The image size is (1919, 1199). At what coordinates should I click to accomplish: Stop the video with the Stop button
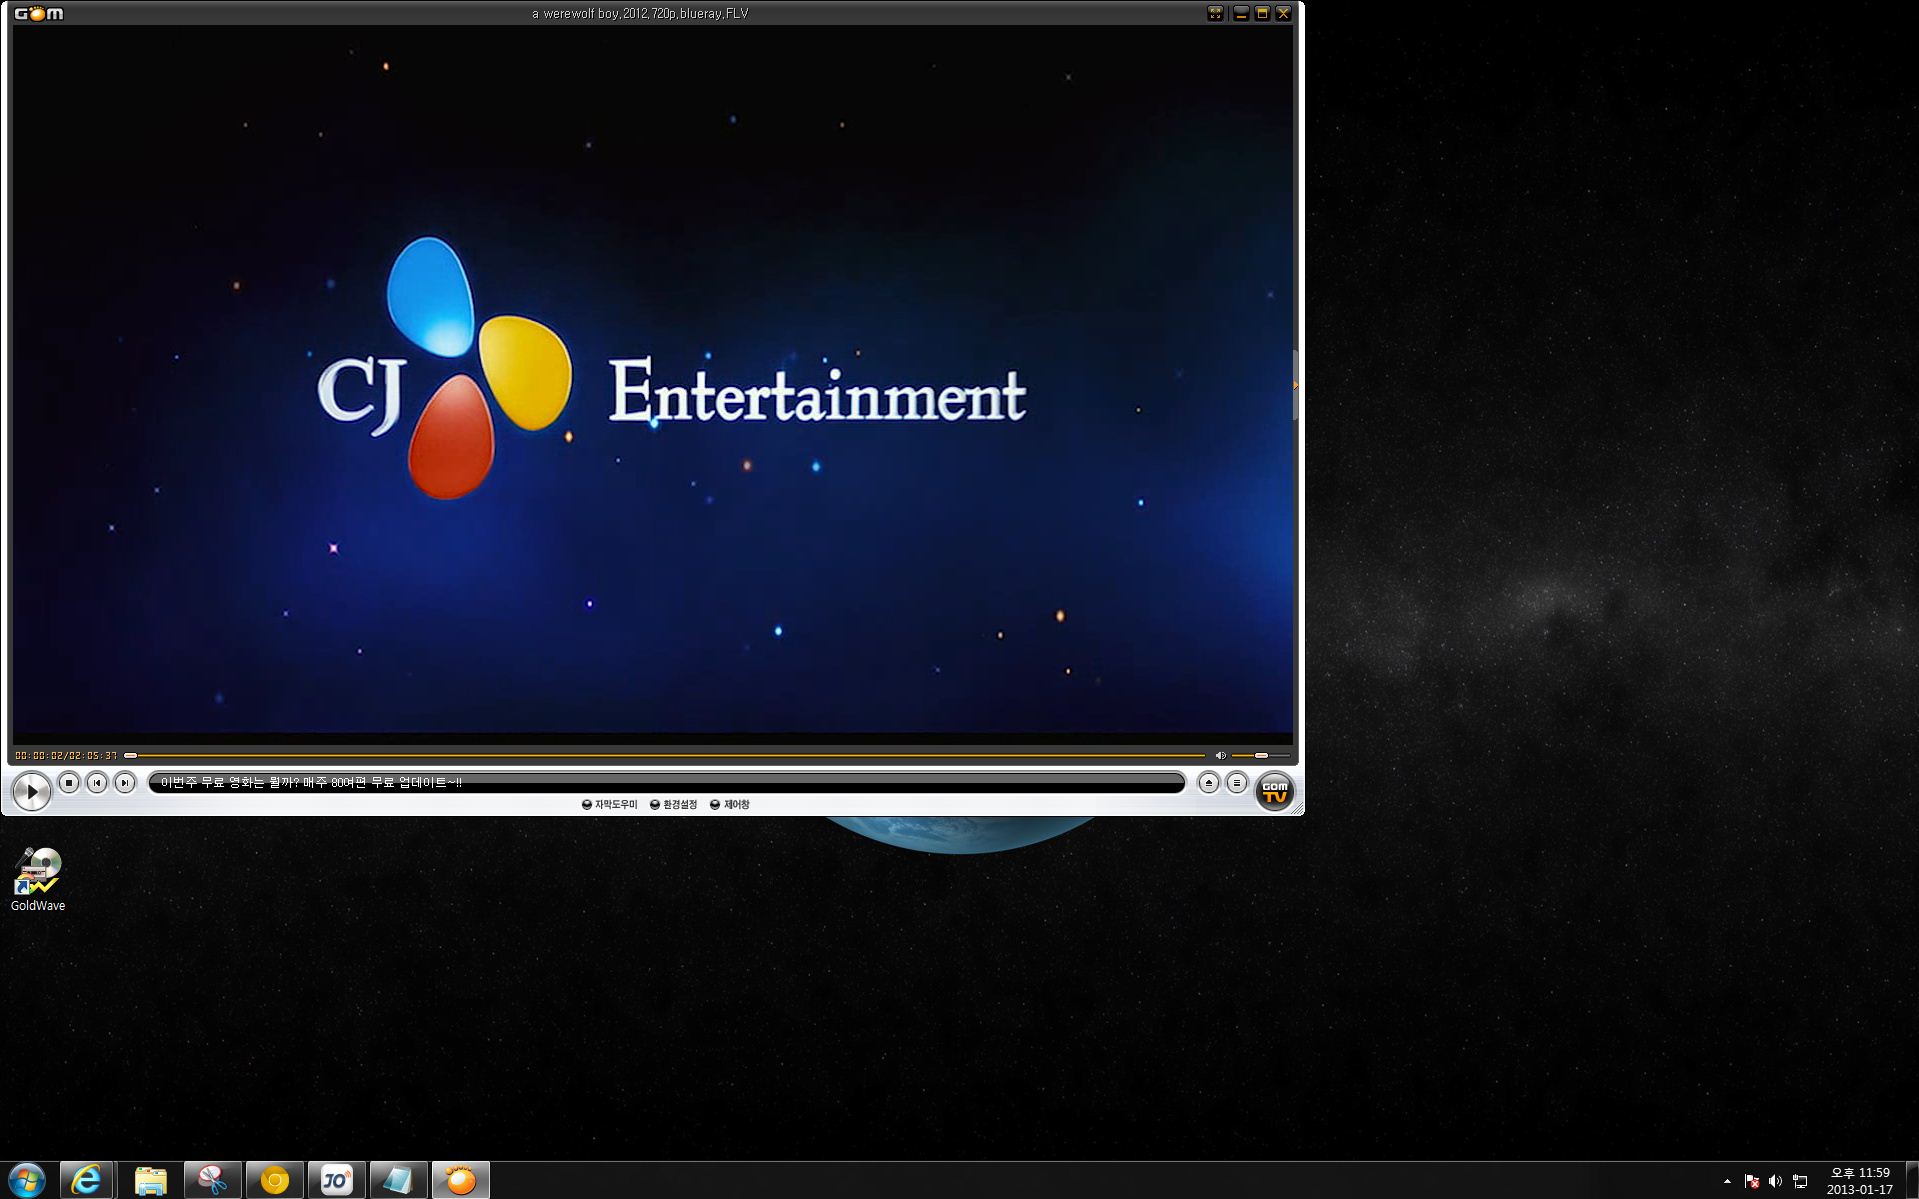click(69, 783)
